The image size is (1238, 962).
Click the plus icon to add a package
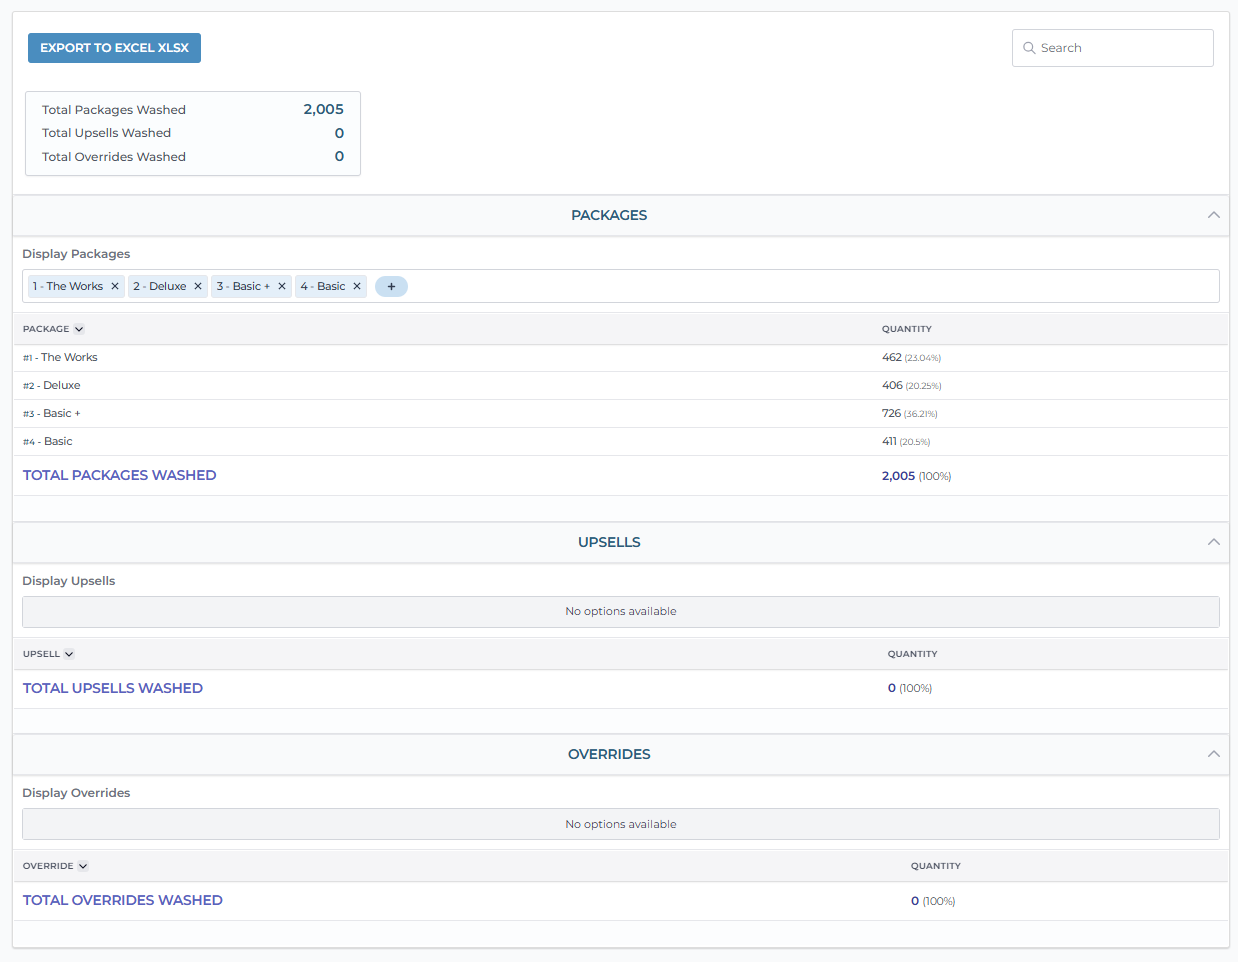391,287
